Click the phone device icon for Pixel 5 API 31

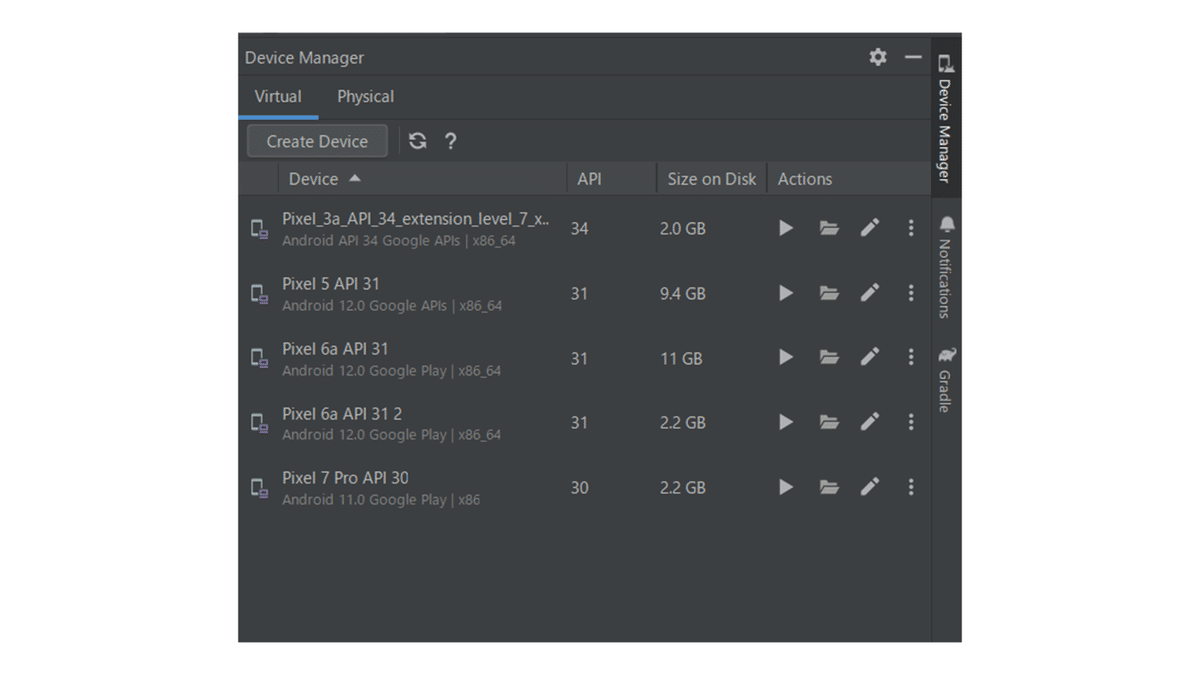[259, 294]
